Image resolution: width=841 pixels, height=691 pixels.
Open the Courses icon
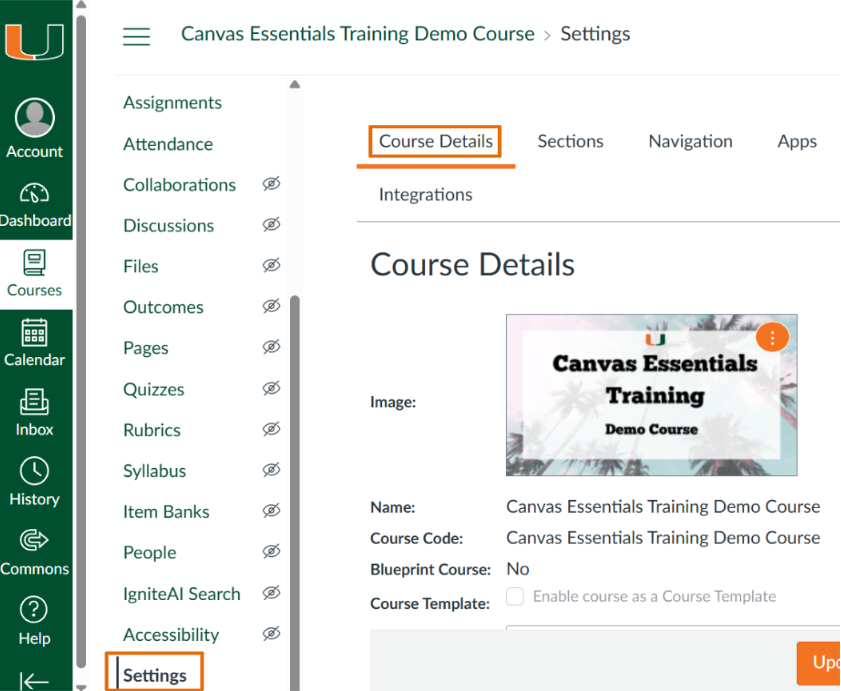[34, 262]
